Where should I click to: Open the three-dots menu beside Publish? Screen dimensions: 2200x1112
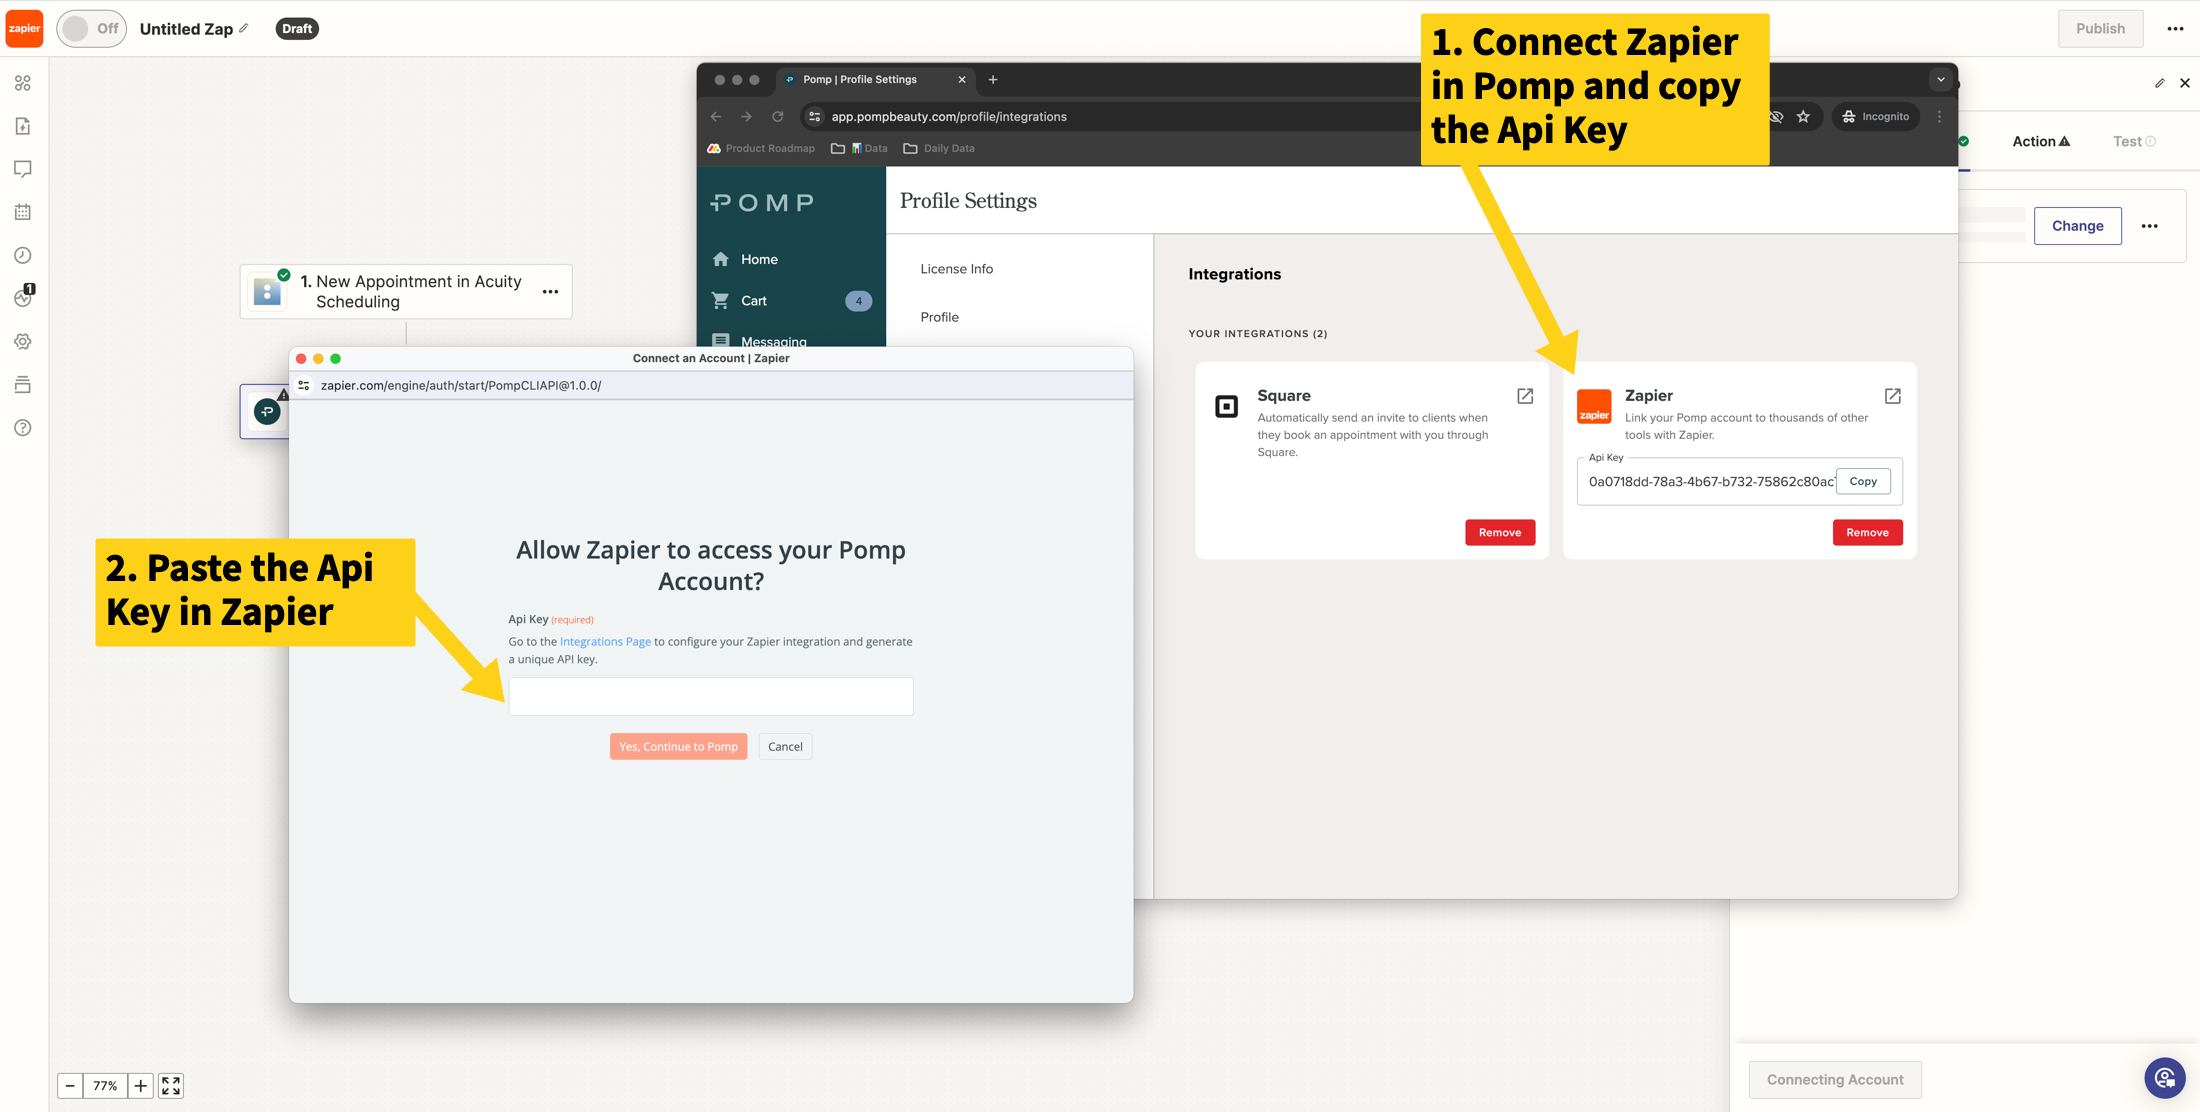tap(2175, 28)
